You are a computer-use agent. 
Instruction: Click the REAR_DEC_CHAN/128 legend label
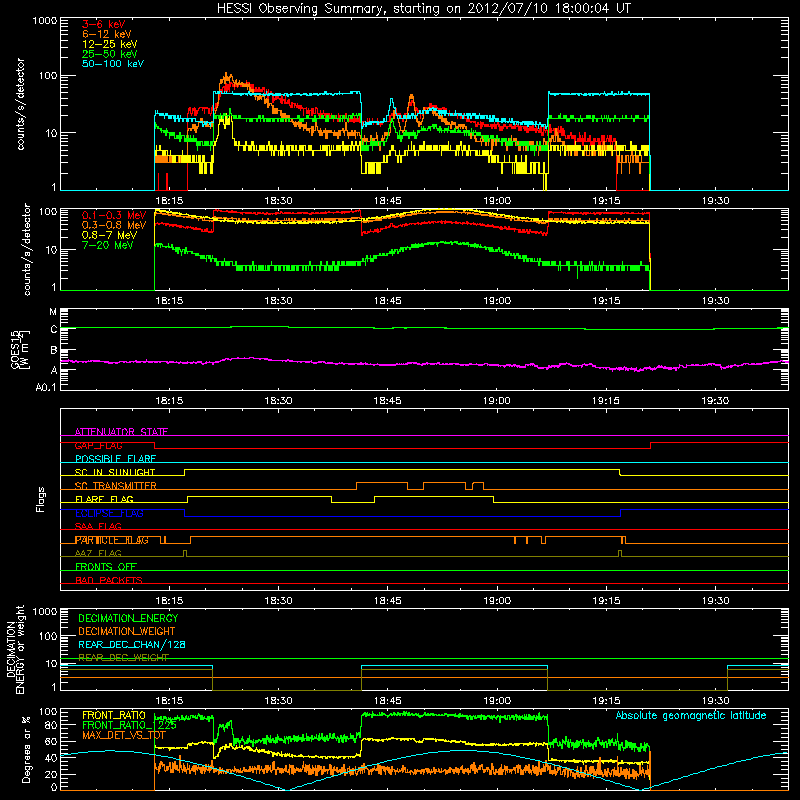pyautogui.click(x=132, y=644)
